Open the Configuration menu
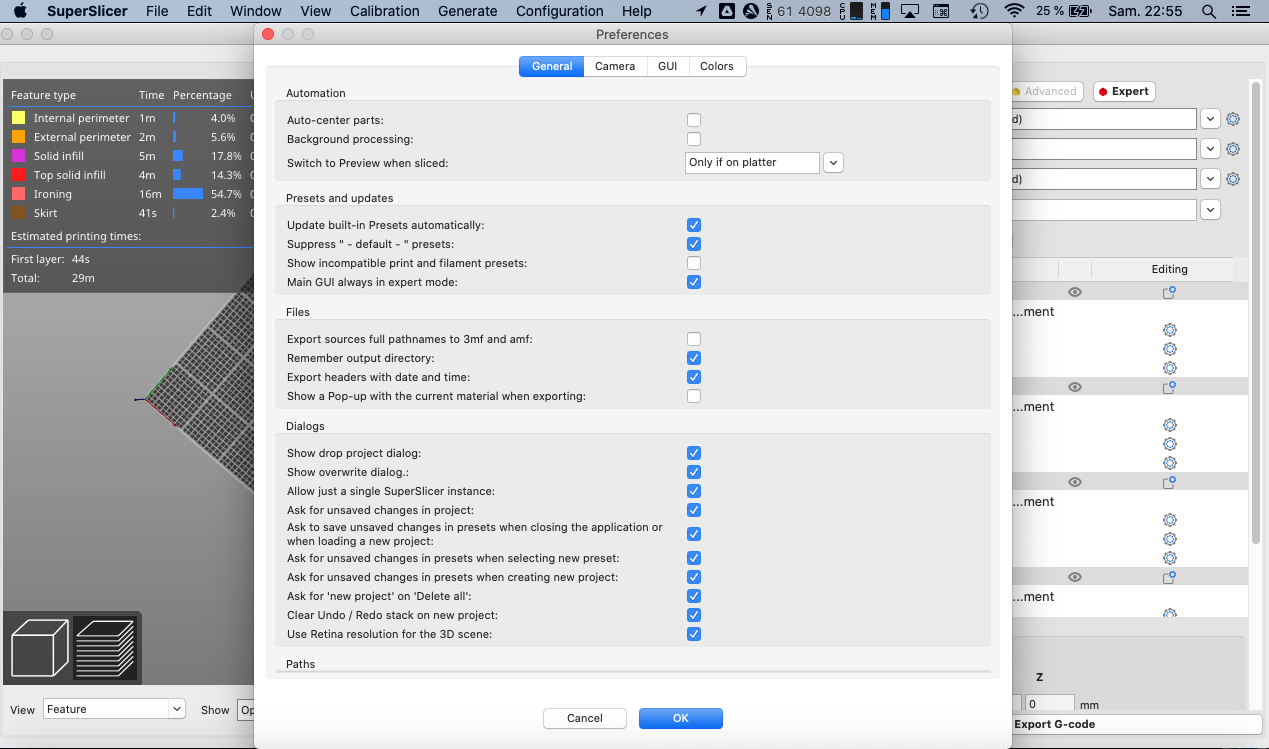 tap(559, 11)
